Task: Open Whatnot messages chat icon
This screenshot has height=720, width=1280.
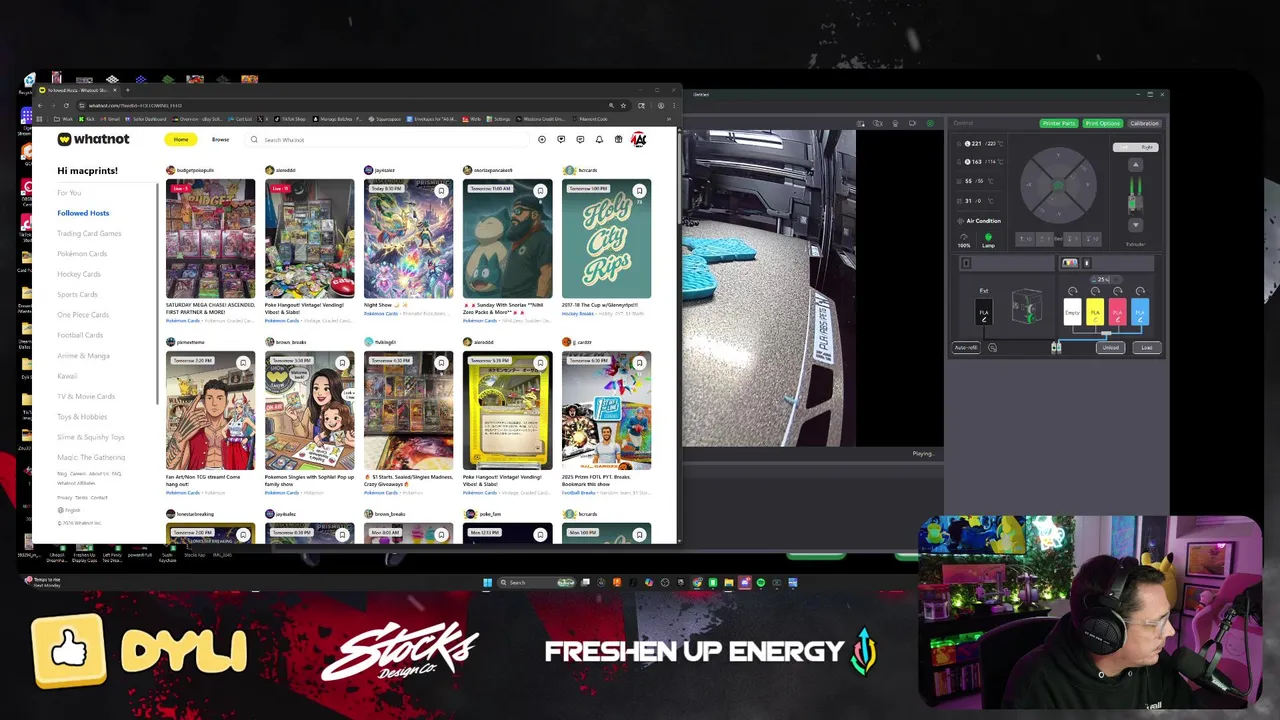Action: [x=580, y=140]
